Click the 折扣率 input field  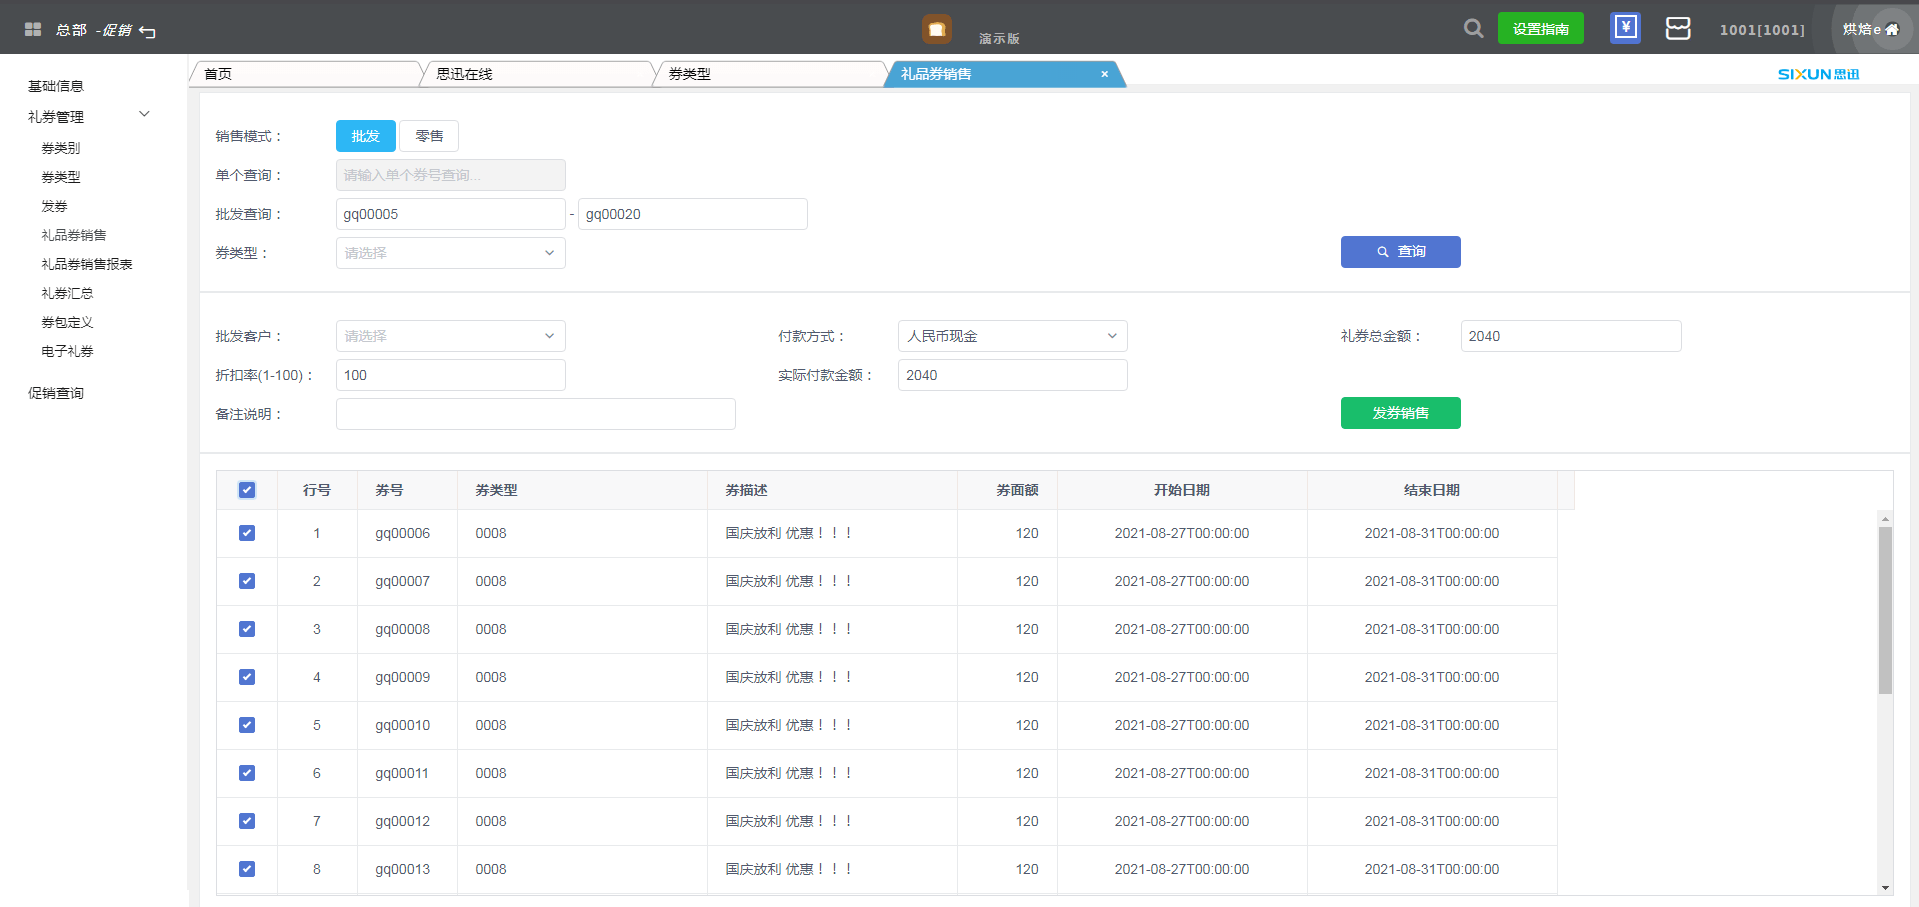451,375
